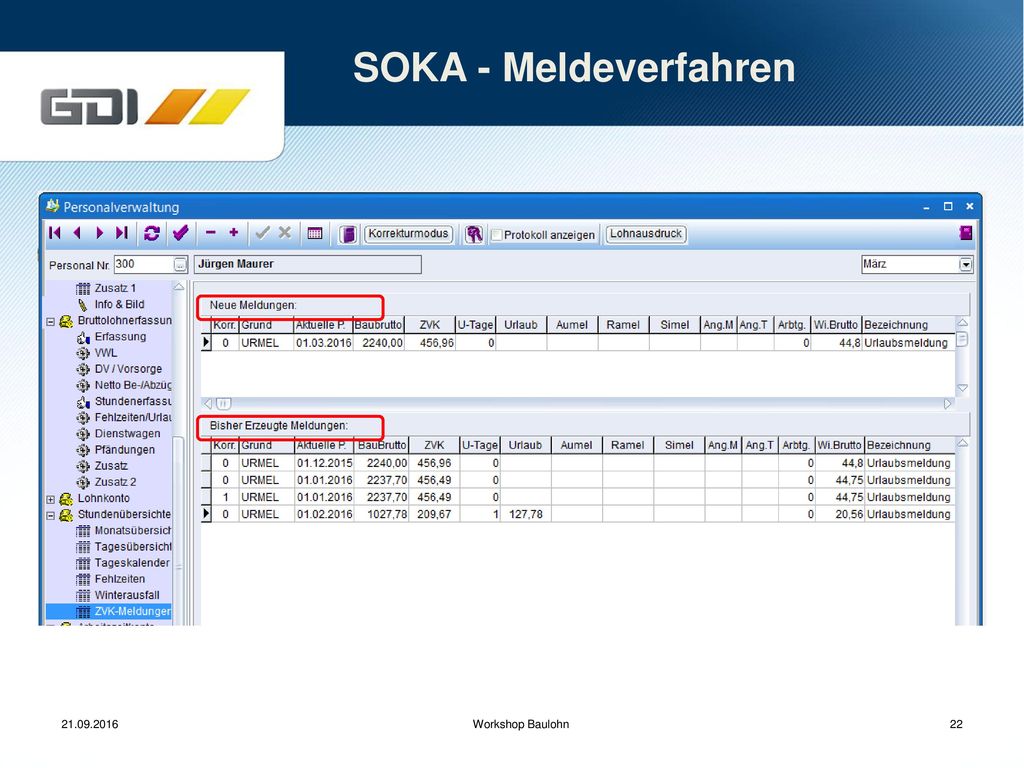Click ZVK column header in Bisher Erzeugte Meldungen

point(434,445)
